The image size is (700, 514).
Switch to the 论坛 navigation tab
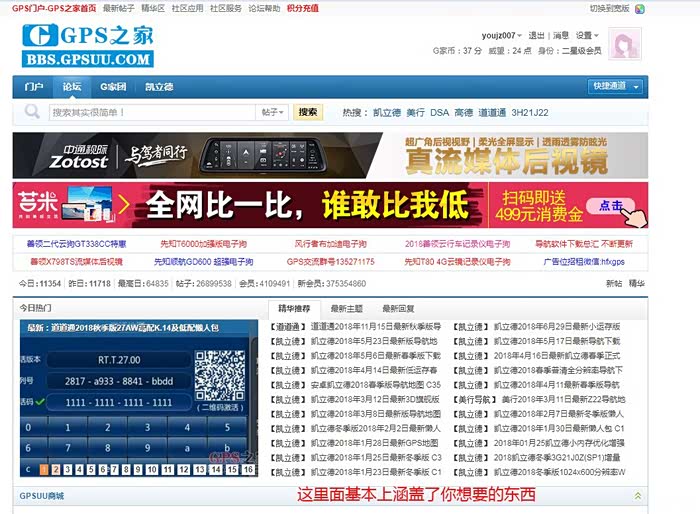[72, 87]
